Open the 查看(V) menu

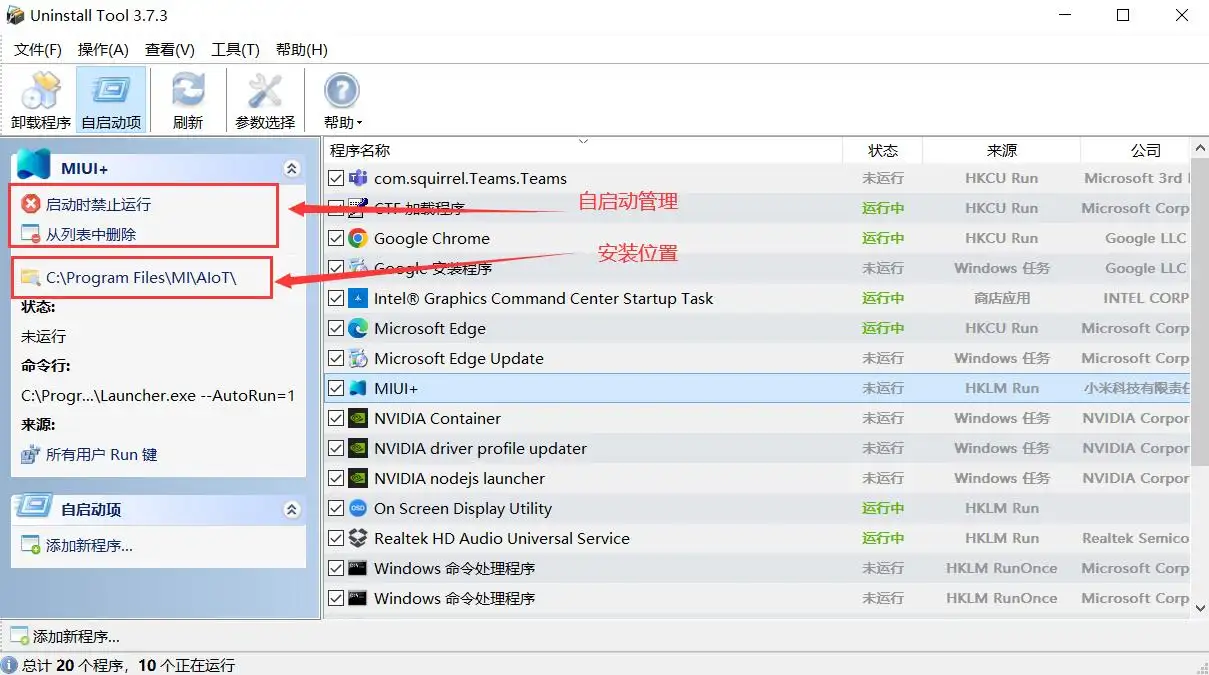point(170,49)
